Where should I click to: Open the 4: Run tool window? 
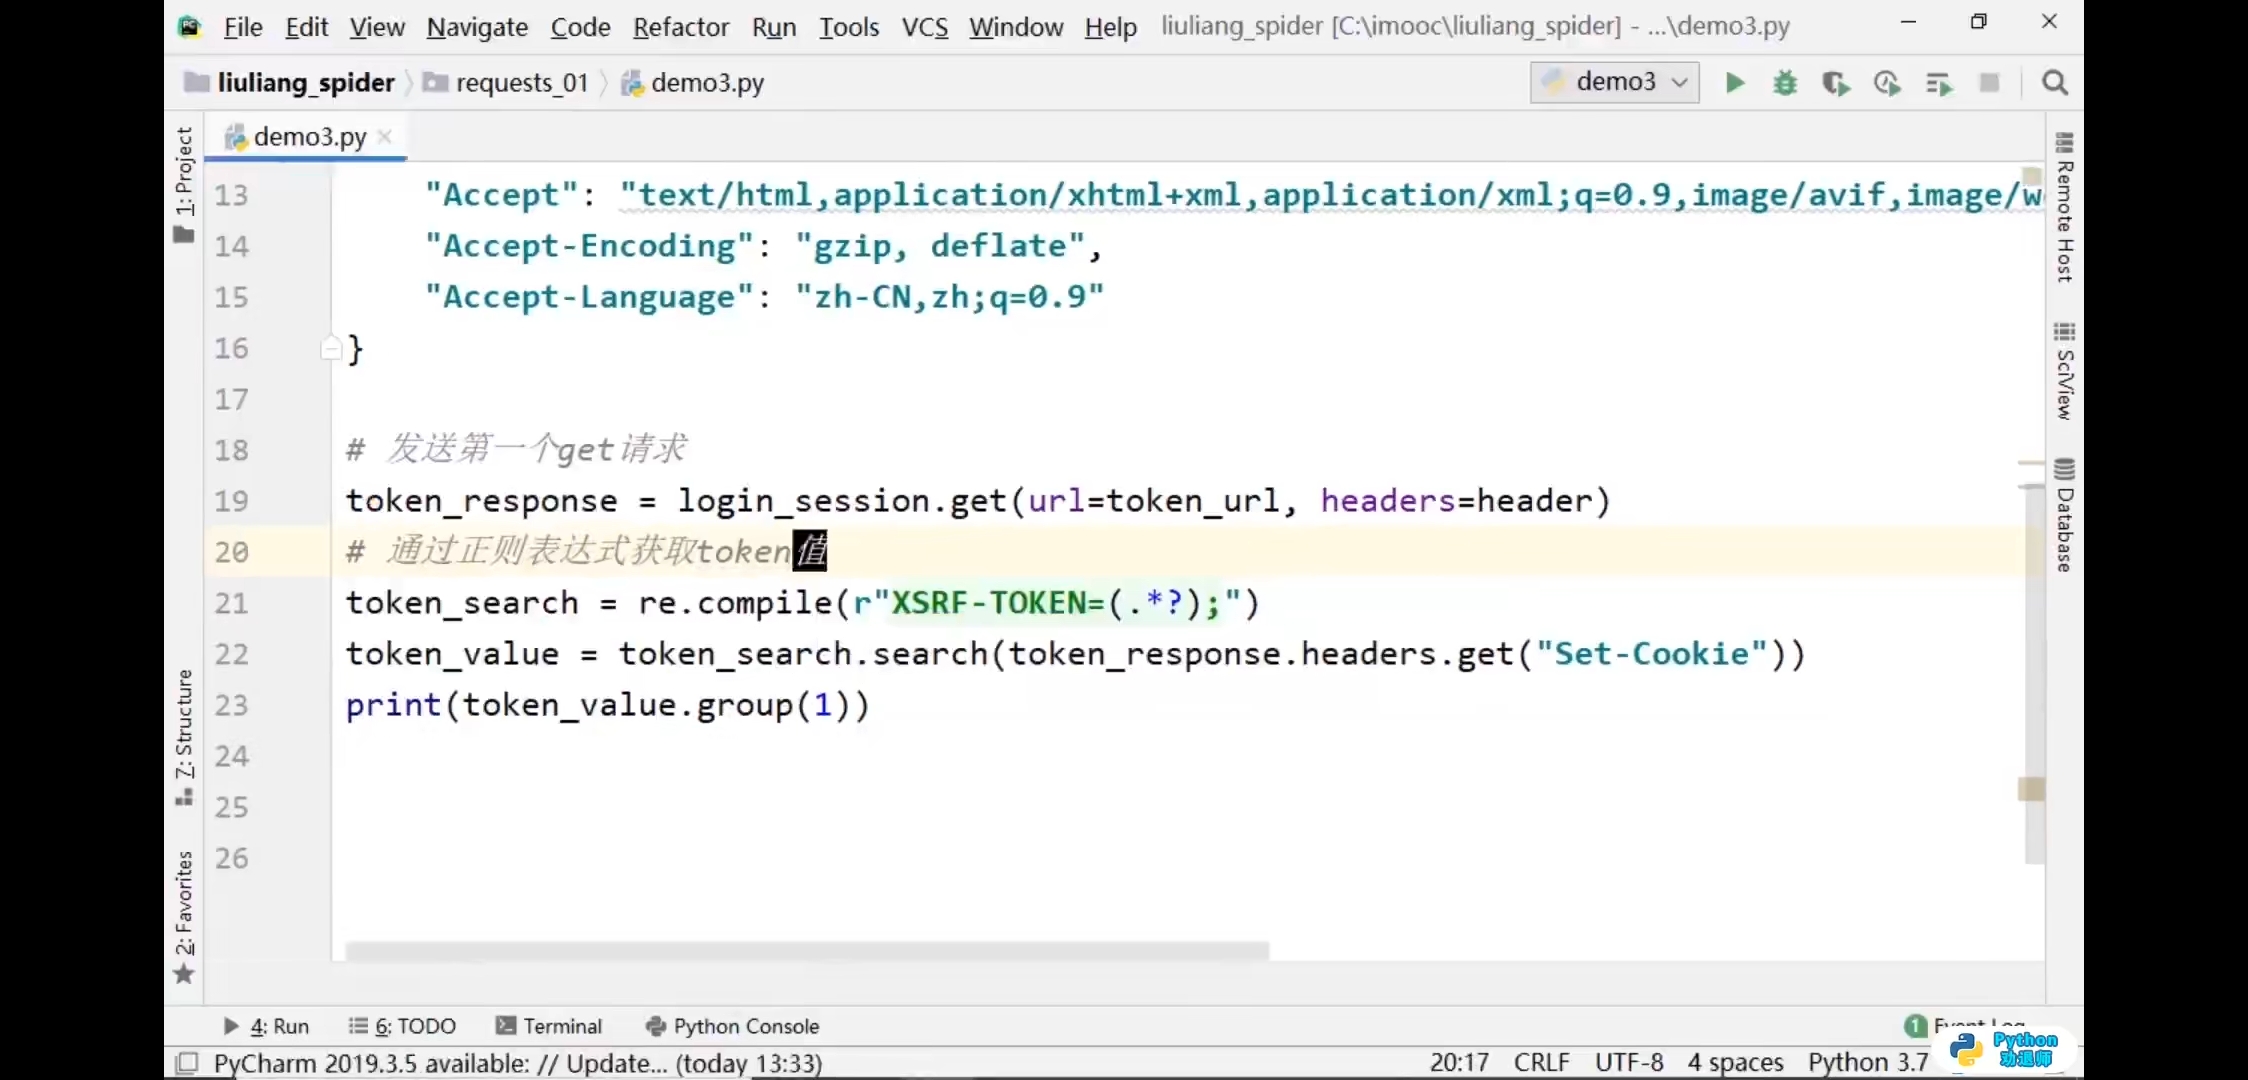point(266,1026)
